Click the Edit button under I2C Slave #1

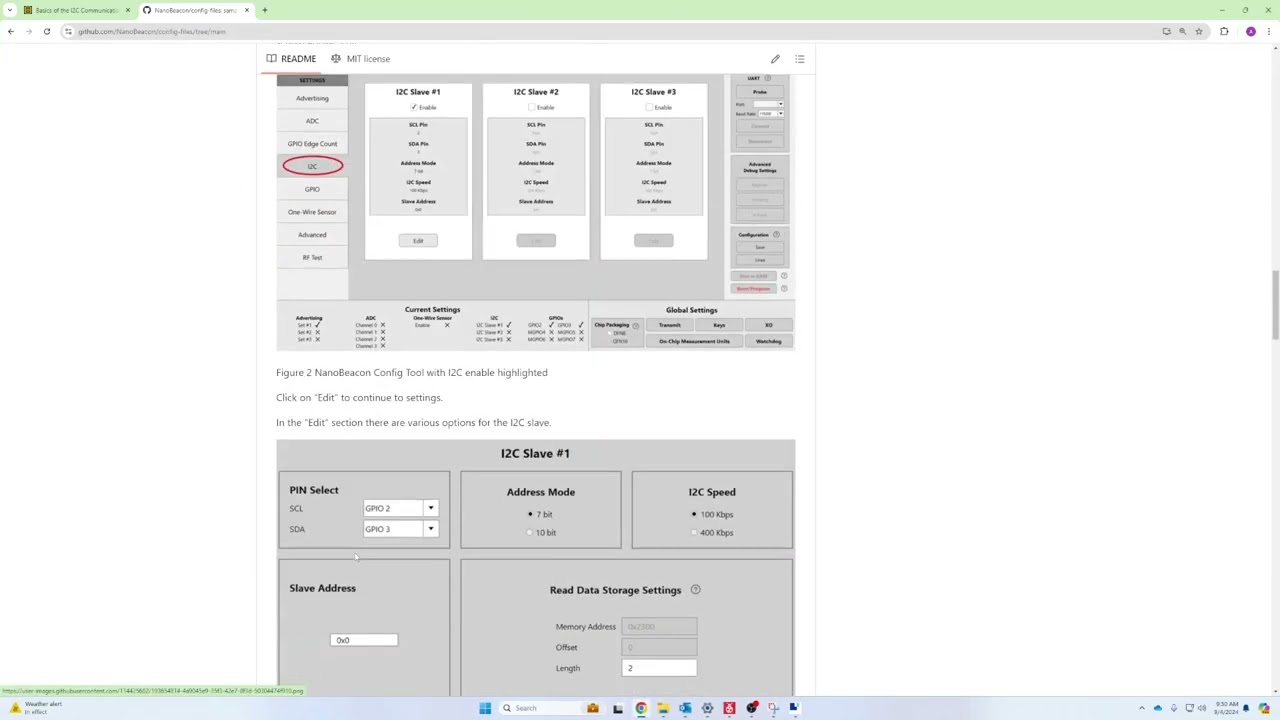(x=418, y=241)
